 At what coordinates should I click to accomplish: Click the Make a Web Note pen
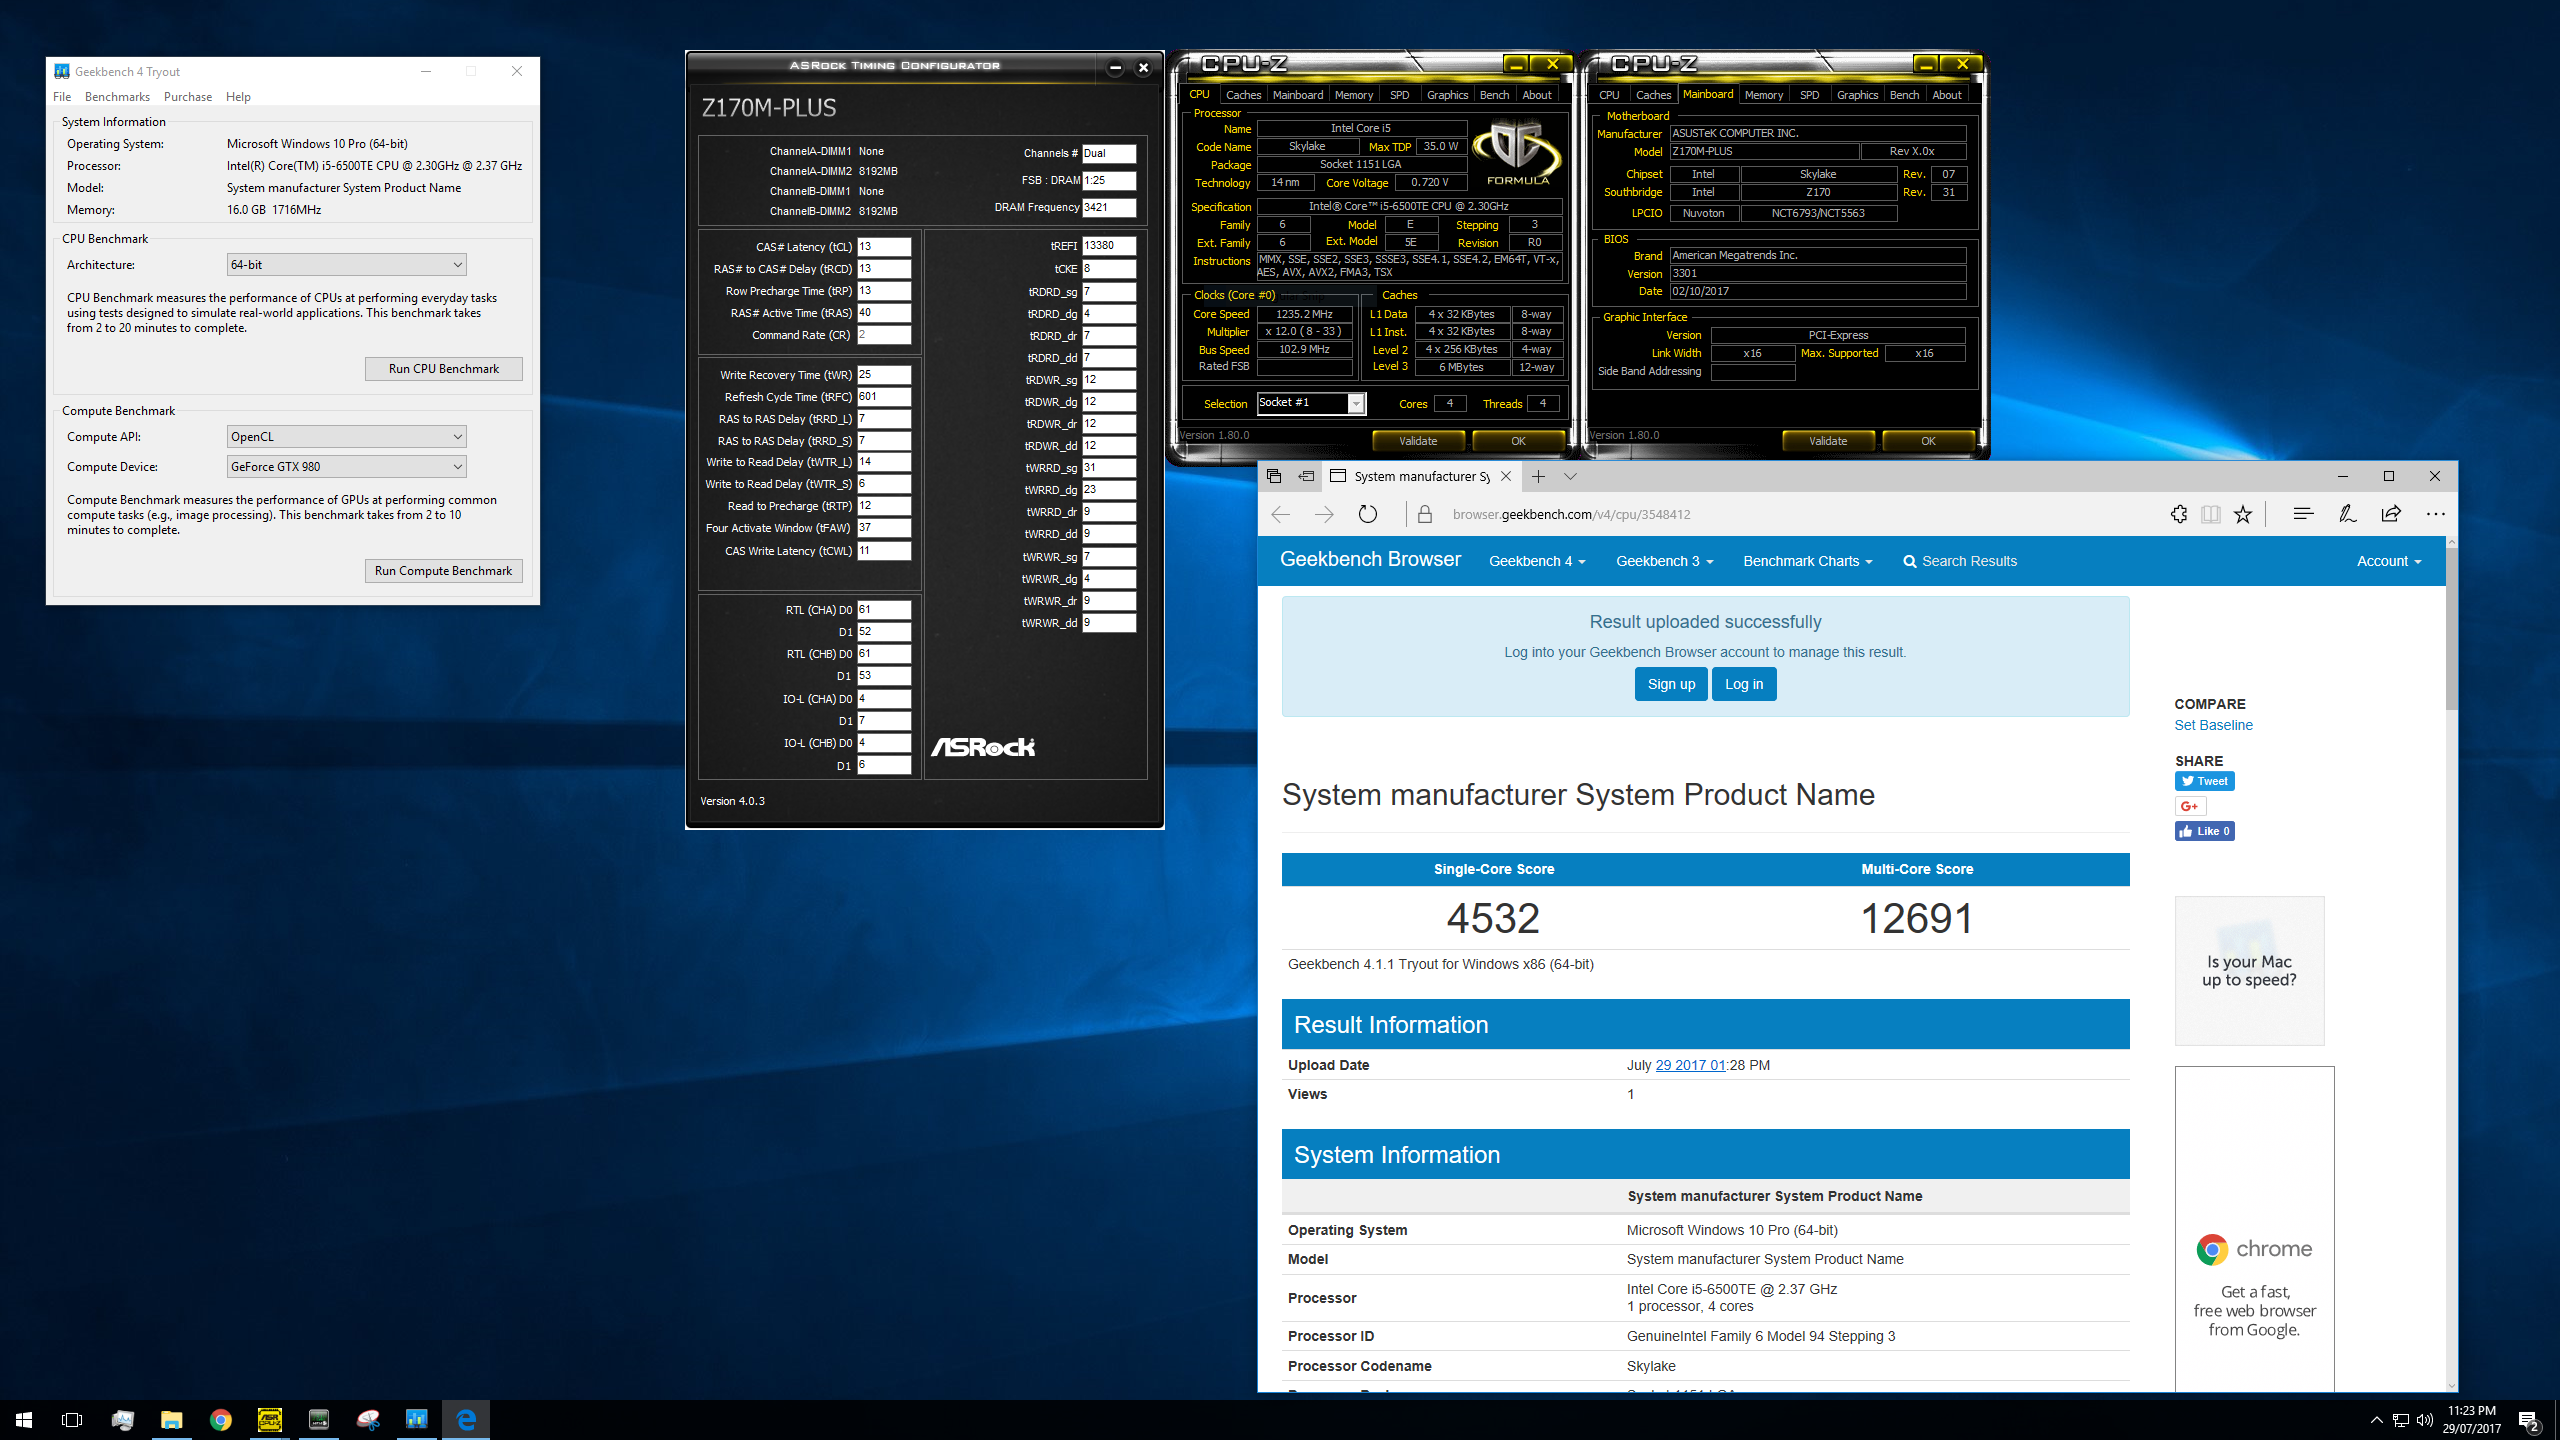pos(2347,514)
